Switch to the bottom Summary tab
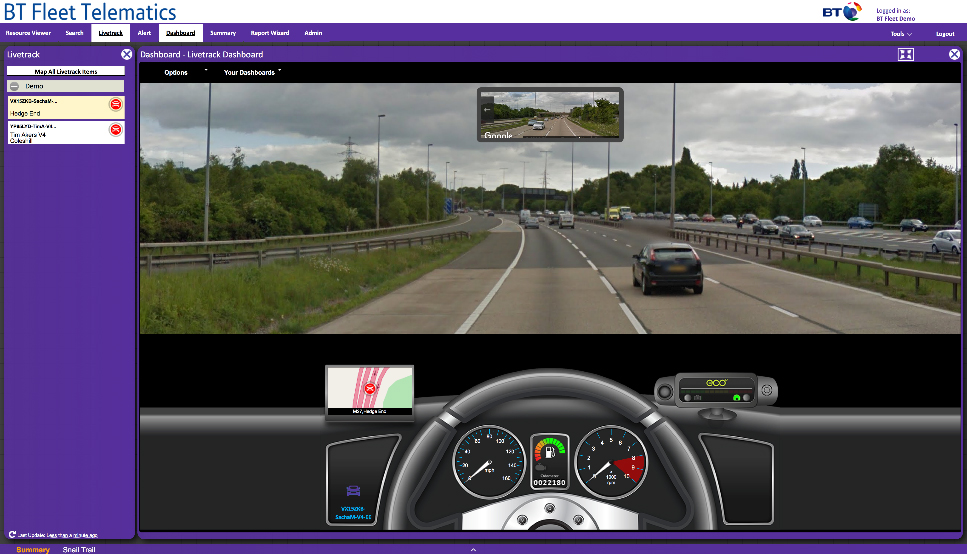Viewport: 967px width, 554px height. pyautogui.click(x=33, y=550)
